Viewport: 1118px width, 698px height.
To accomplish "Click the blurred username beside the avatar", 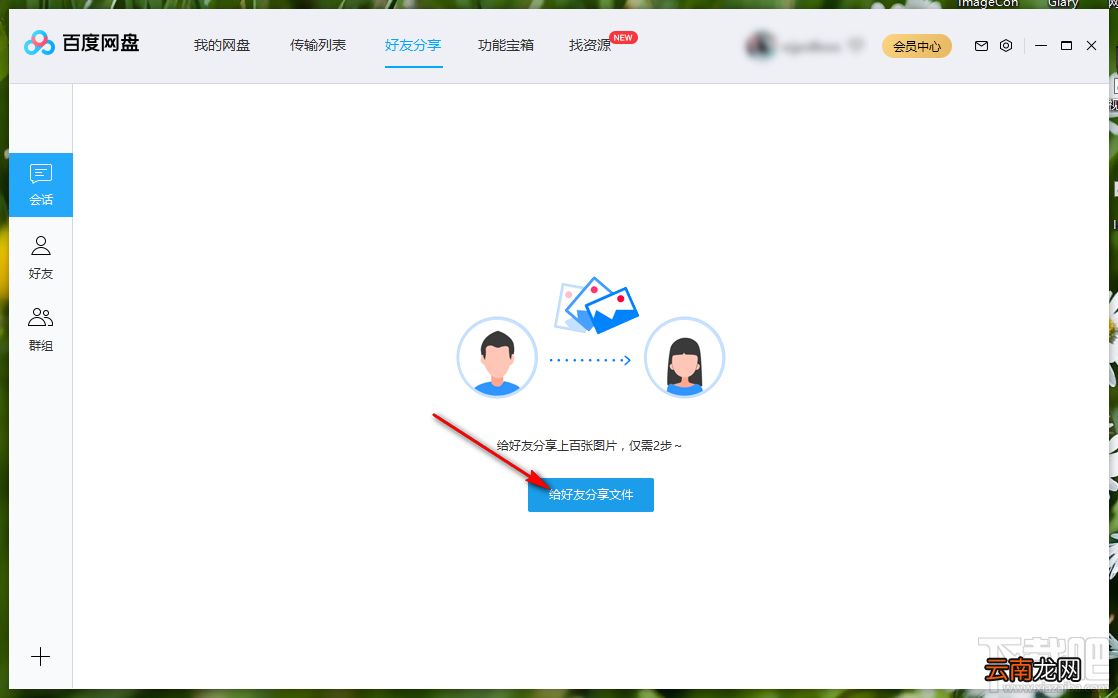I will (x=811, y=46).
